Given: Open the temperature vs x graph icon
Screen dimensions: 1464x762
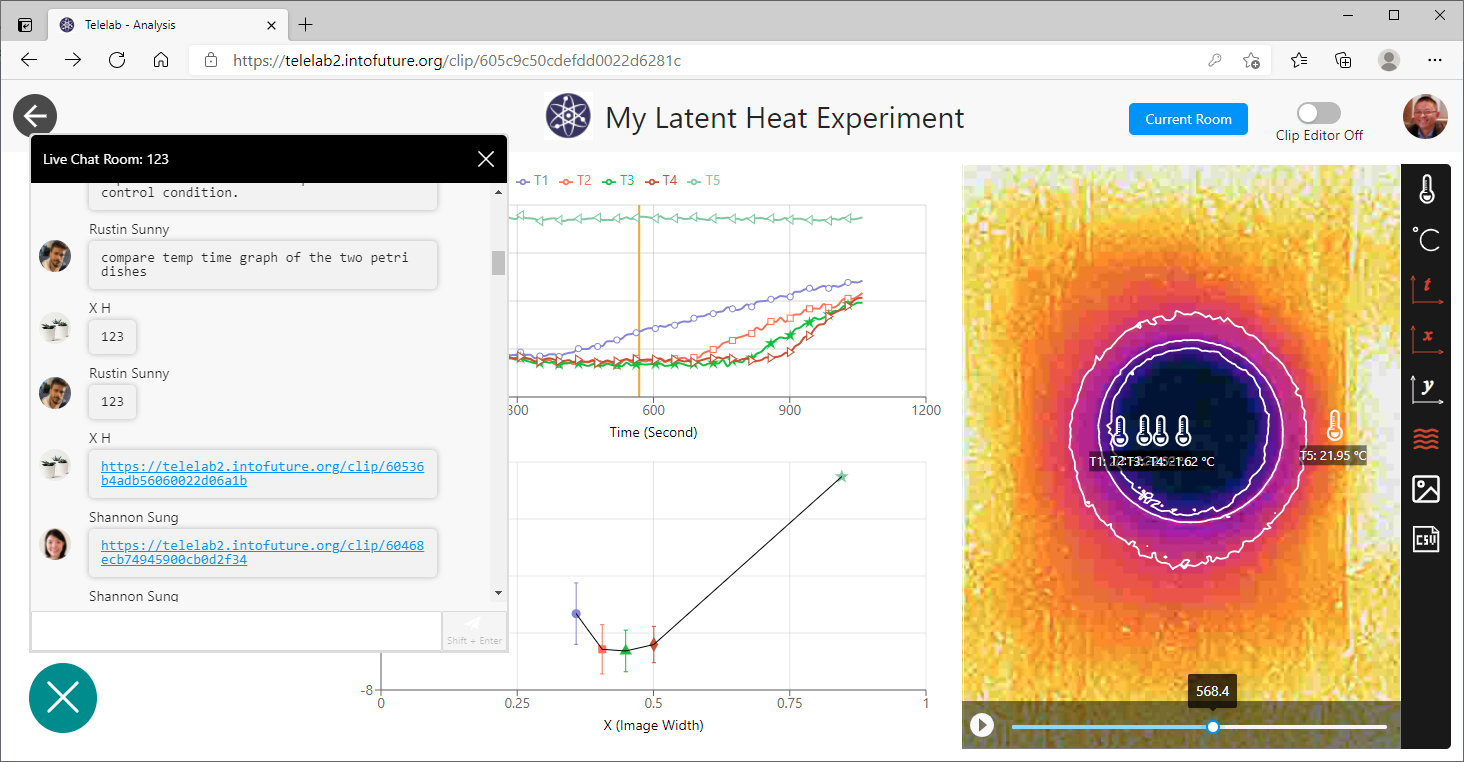Looking at the screenshot, I should coord(1426,339).
